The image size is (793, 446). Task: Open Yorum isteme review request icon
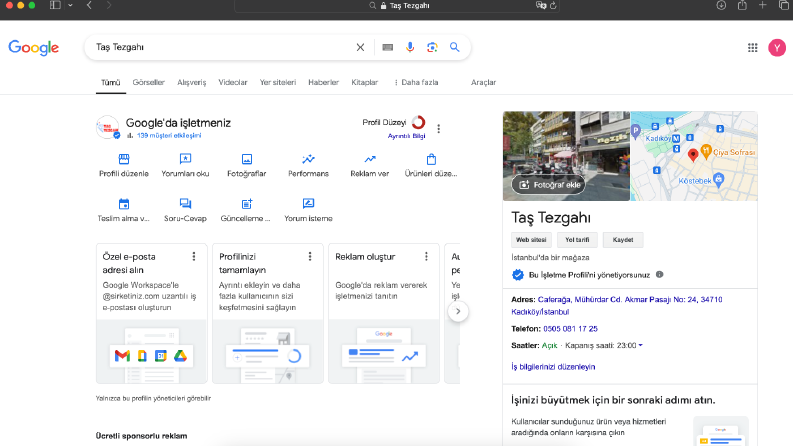309,204
